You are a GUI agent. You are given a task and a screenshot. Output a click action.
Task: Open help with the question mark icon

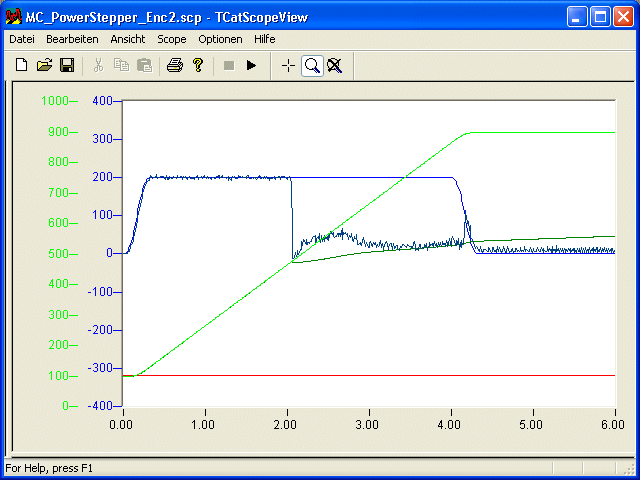[198, 65]
